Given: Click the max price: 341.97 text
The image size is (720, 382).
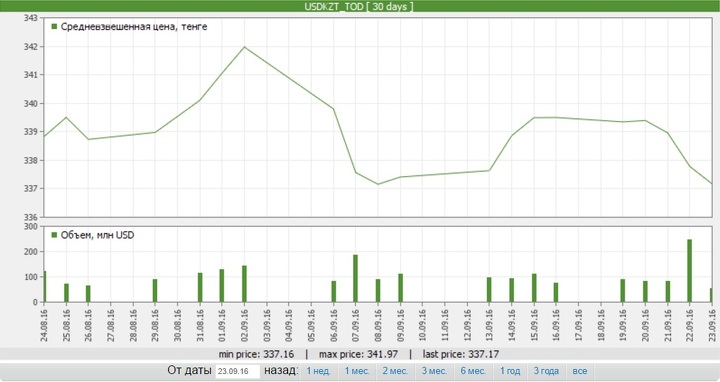Looking at the screenshot, I should pos(359,354).
